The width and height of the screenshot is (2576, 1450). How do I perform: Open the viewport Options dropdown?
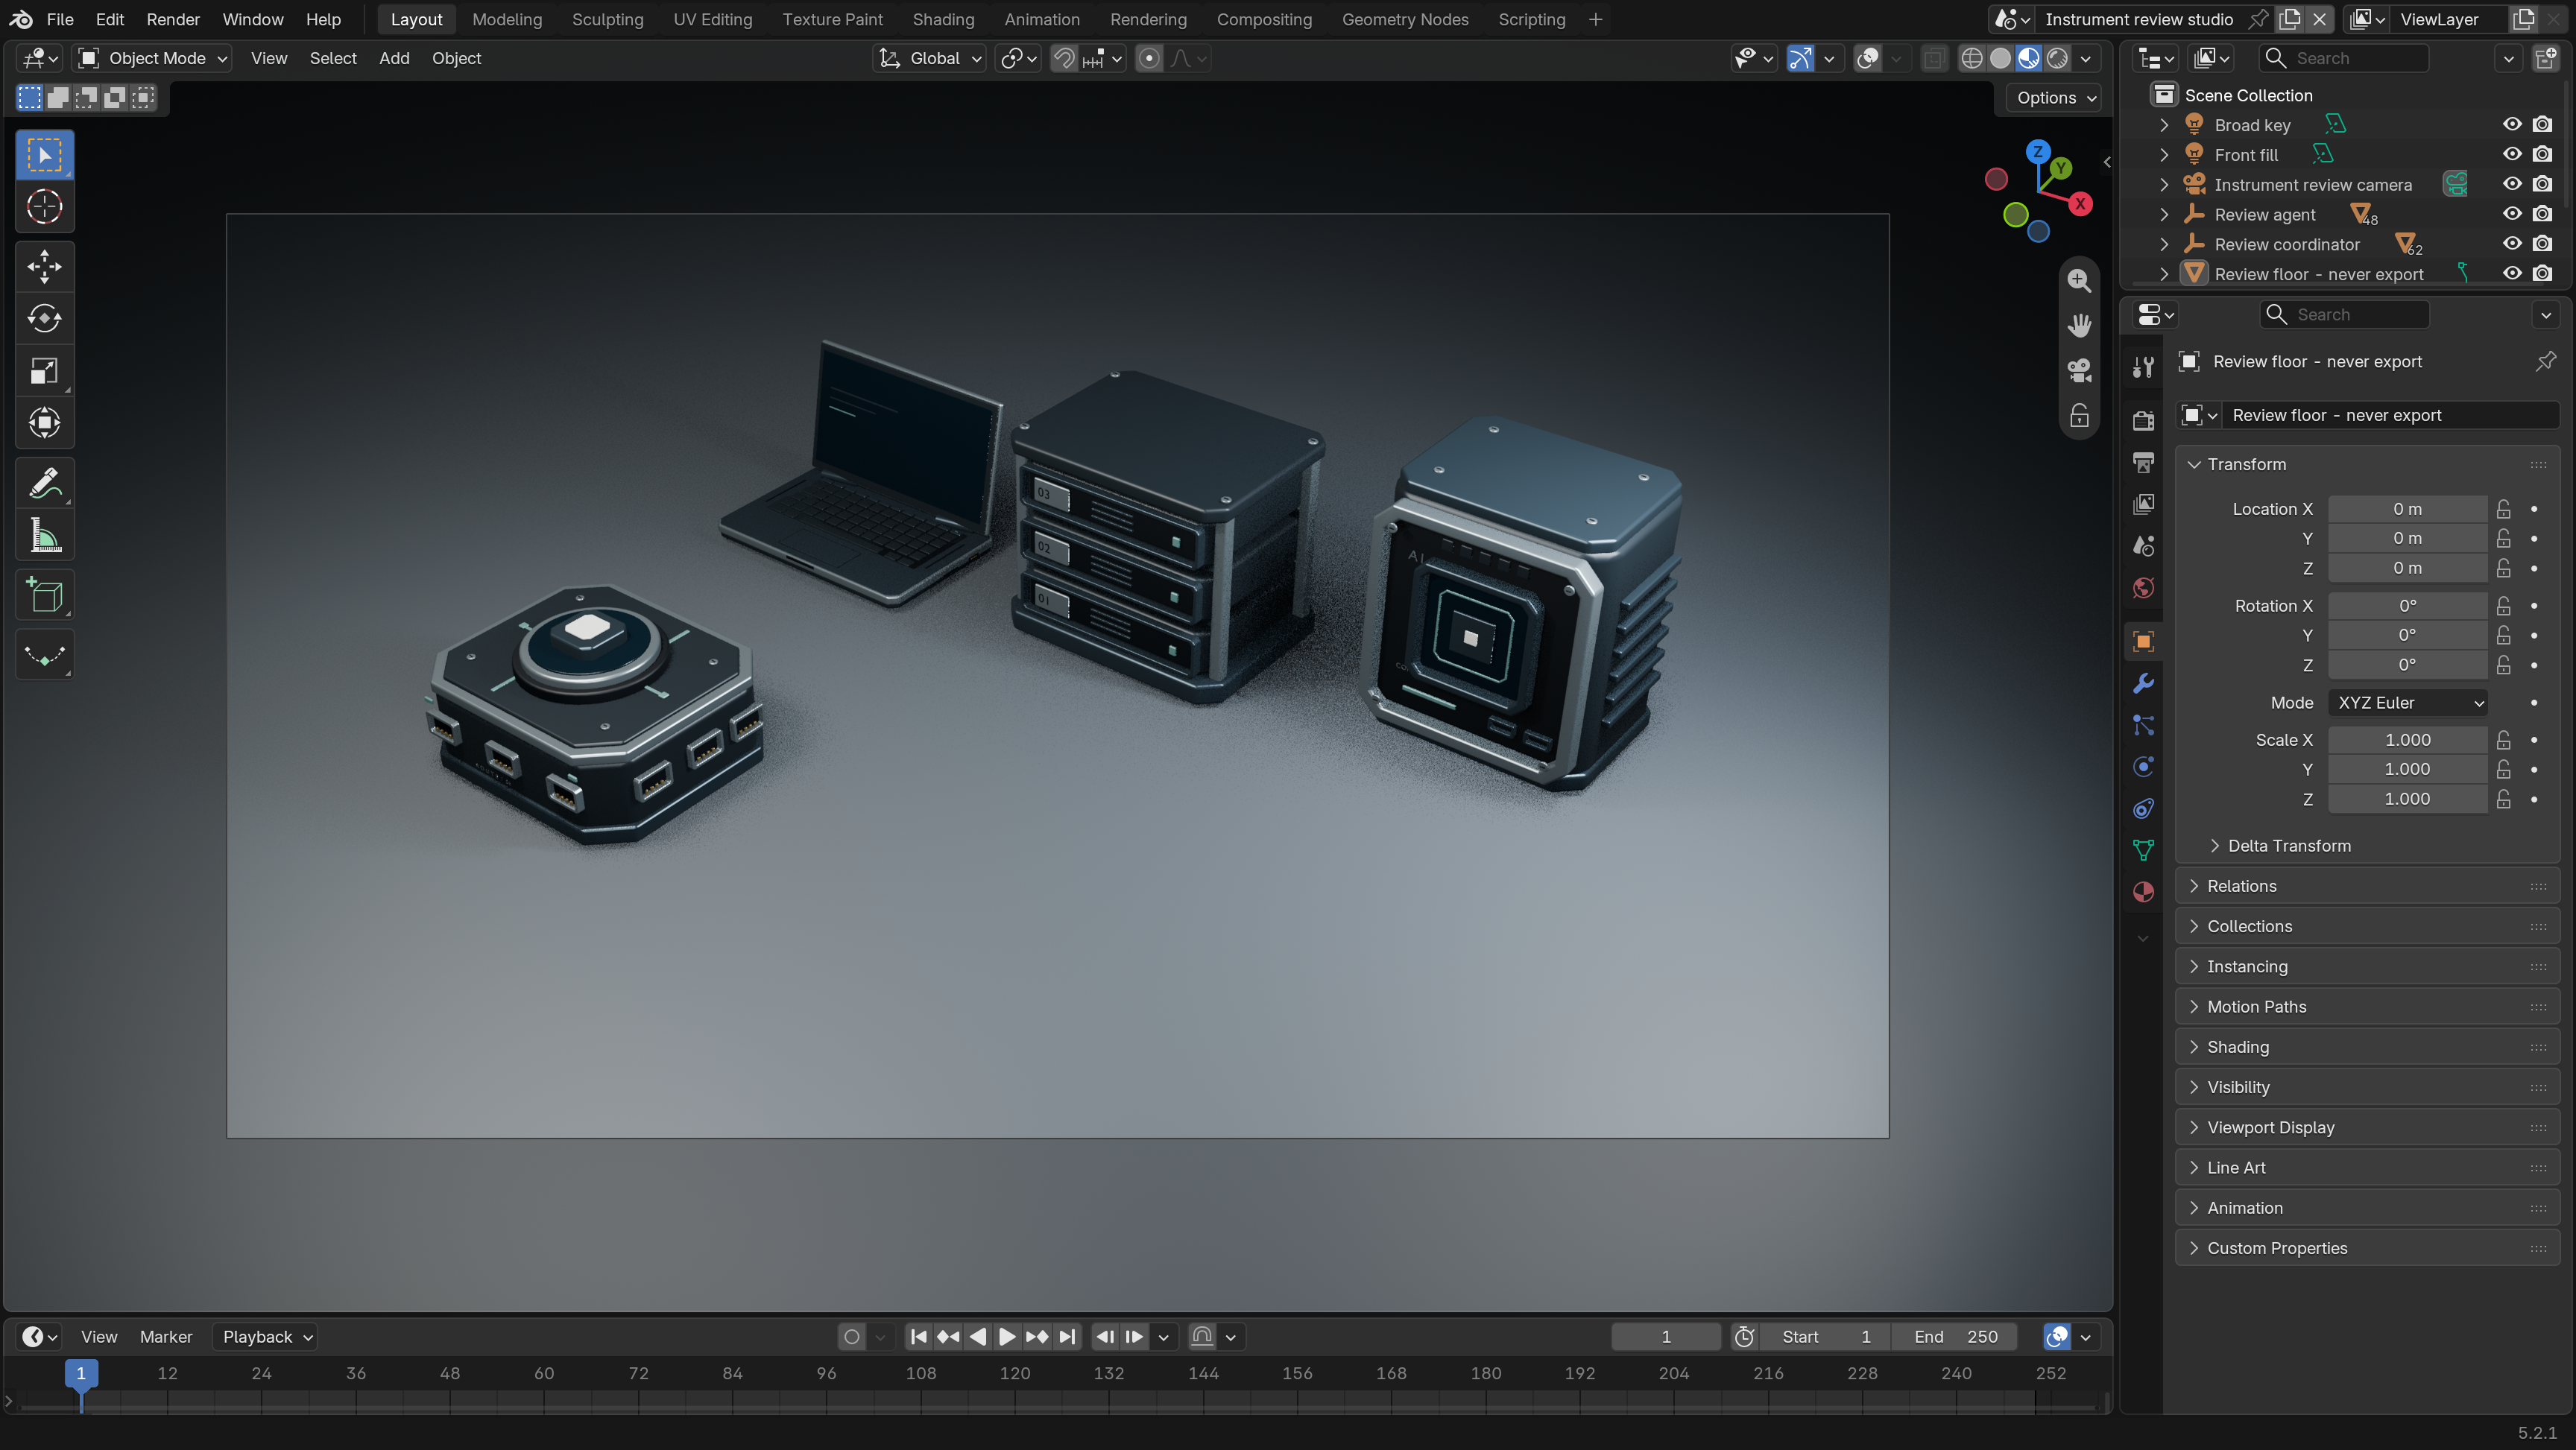2055,98
